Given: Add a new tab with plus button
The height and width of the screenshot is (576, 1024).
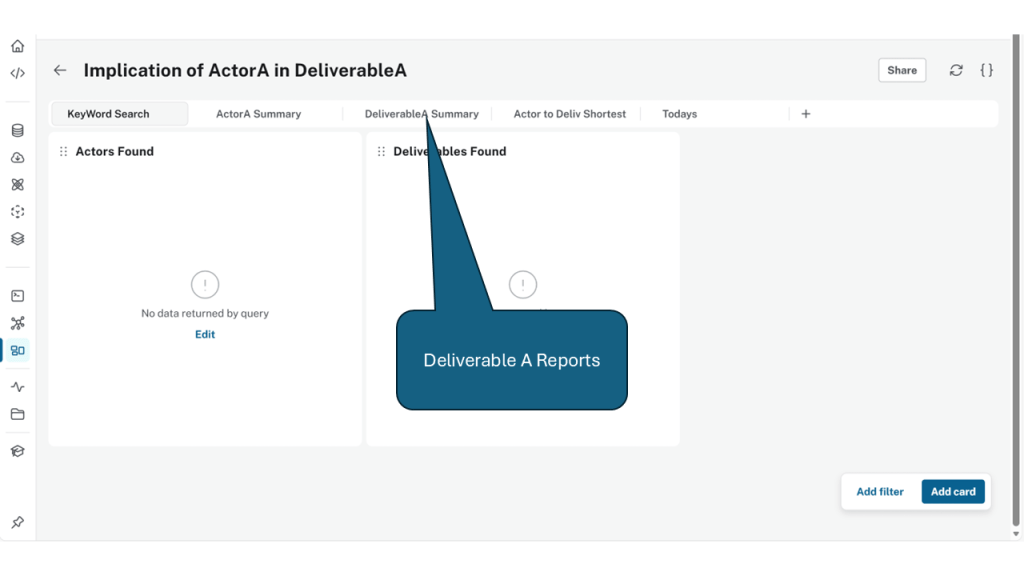Looking at the screenshot, I should [x=806, y=114].
